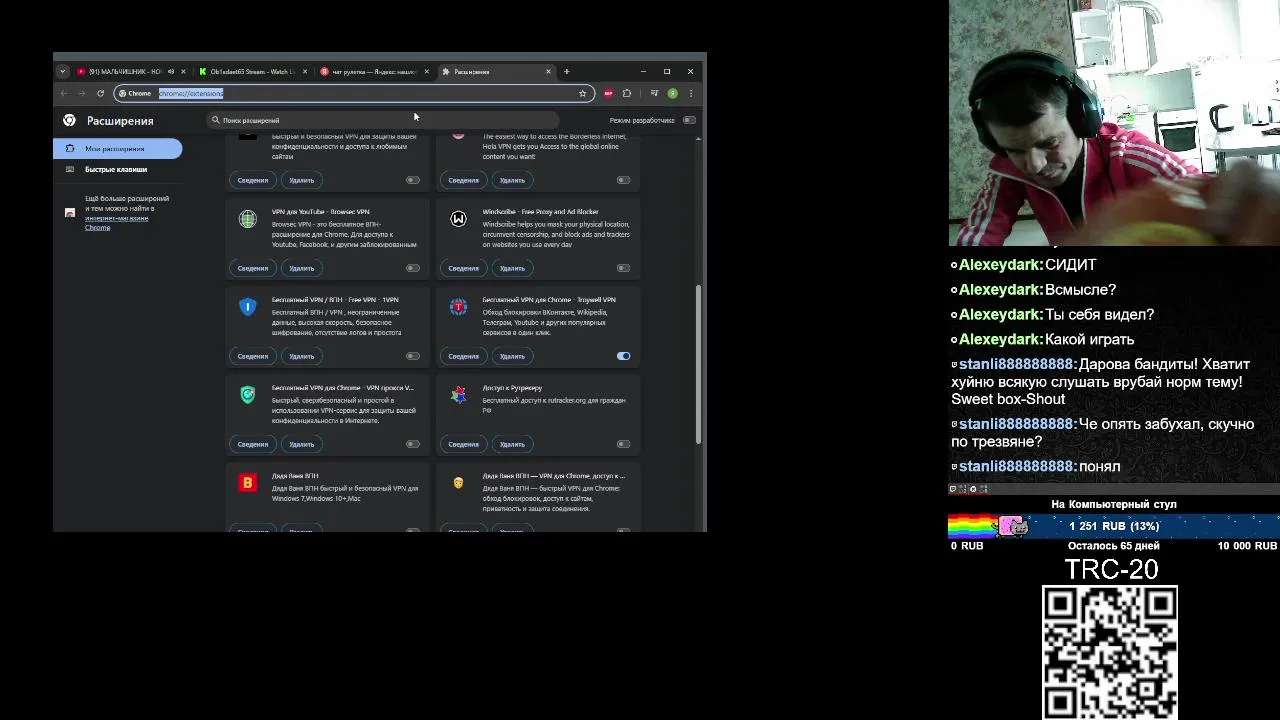Image resolution: width=1280 pixels, height=720 pixels.
Task: Click the chrome://extensions address bar
Action: click(x=353, y=93)
